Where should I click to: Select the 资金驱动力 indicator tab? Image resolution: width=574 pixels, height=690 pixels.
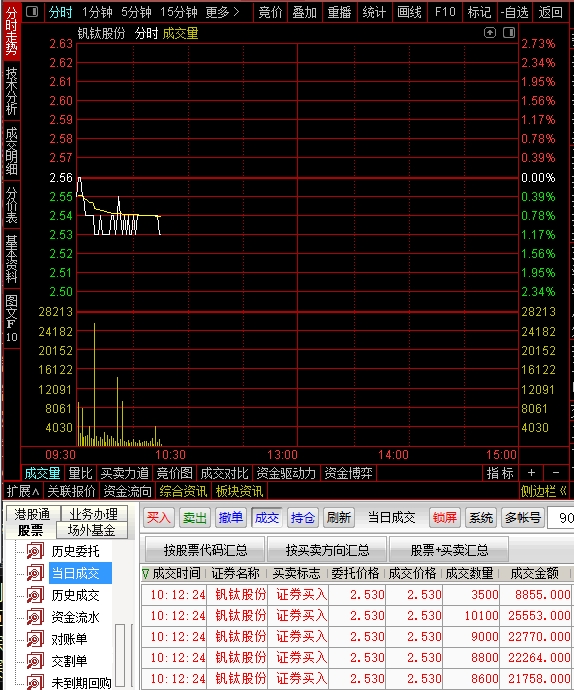pos(286,473)
